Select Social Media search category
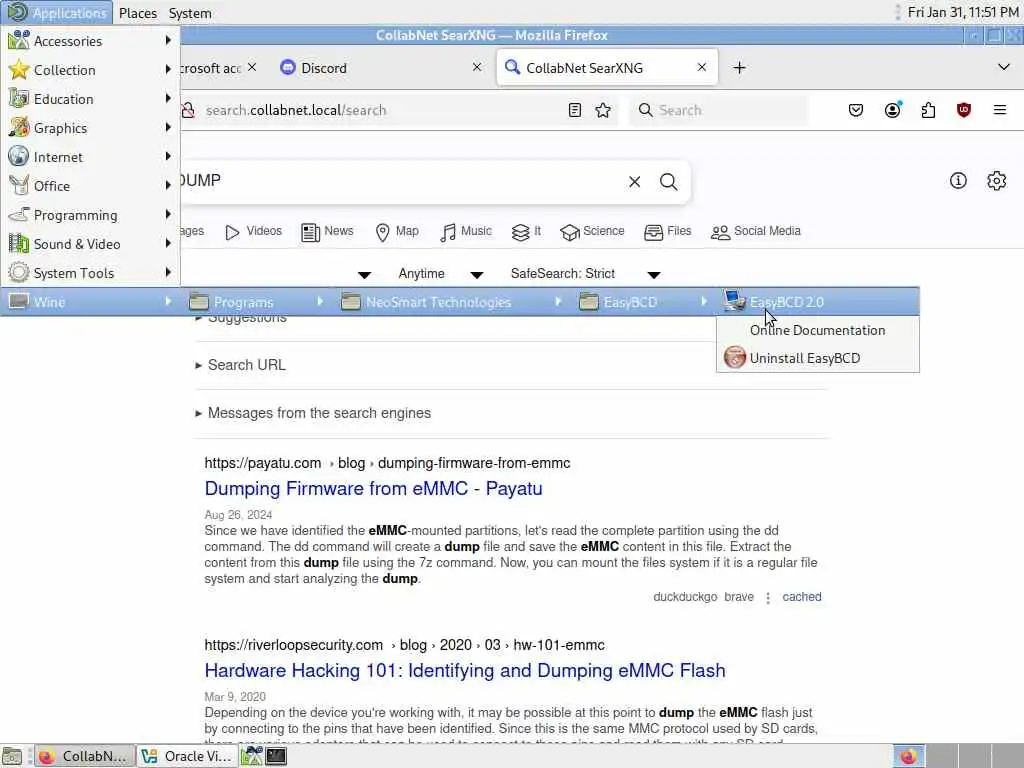 pos(756,232)
